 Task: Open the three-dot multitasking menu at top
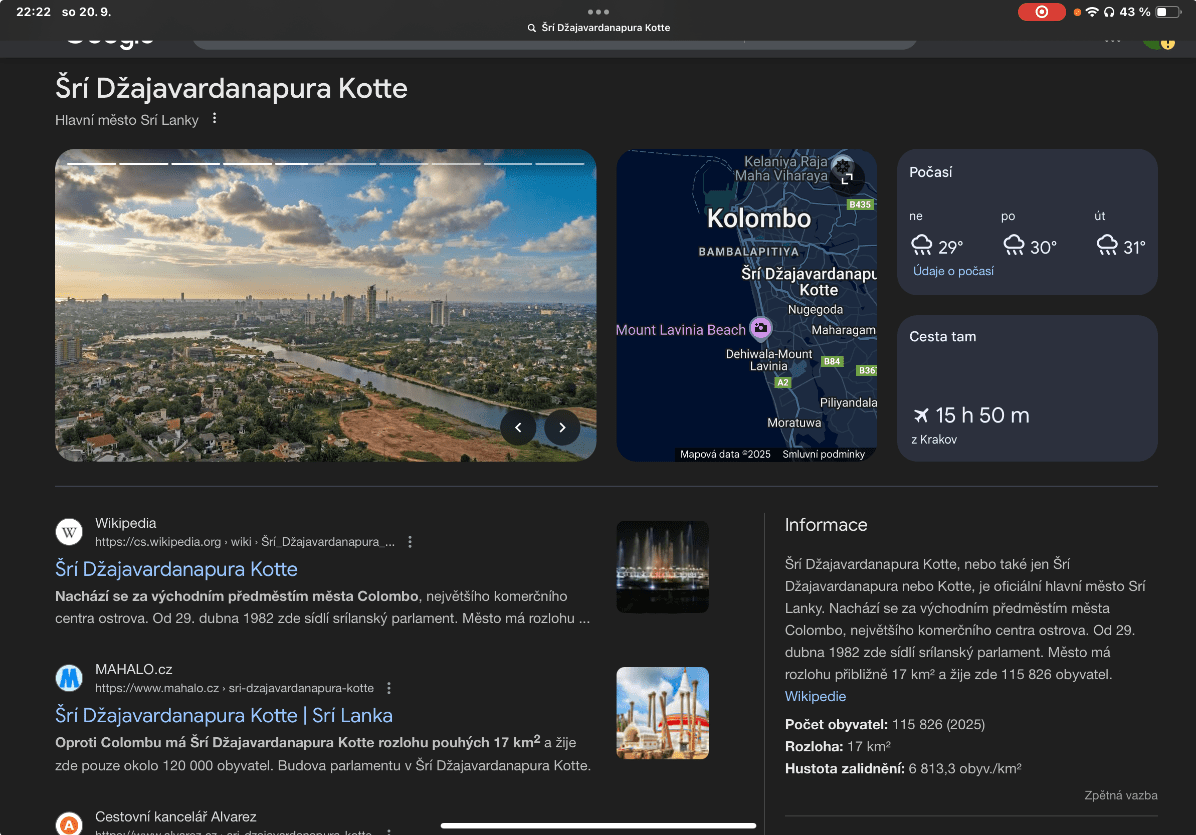598,11
